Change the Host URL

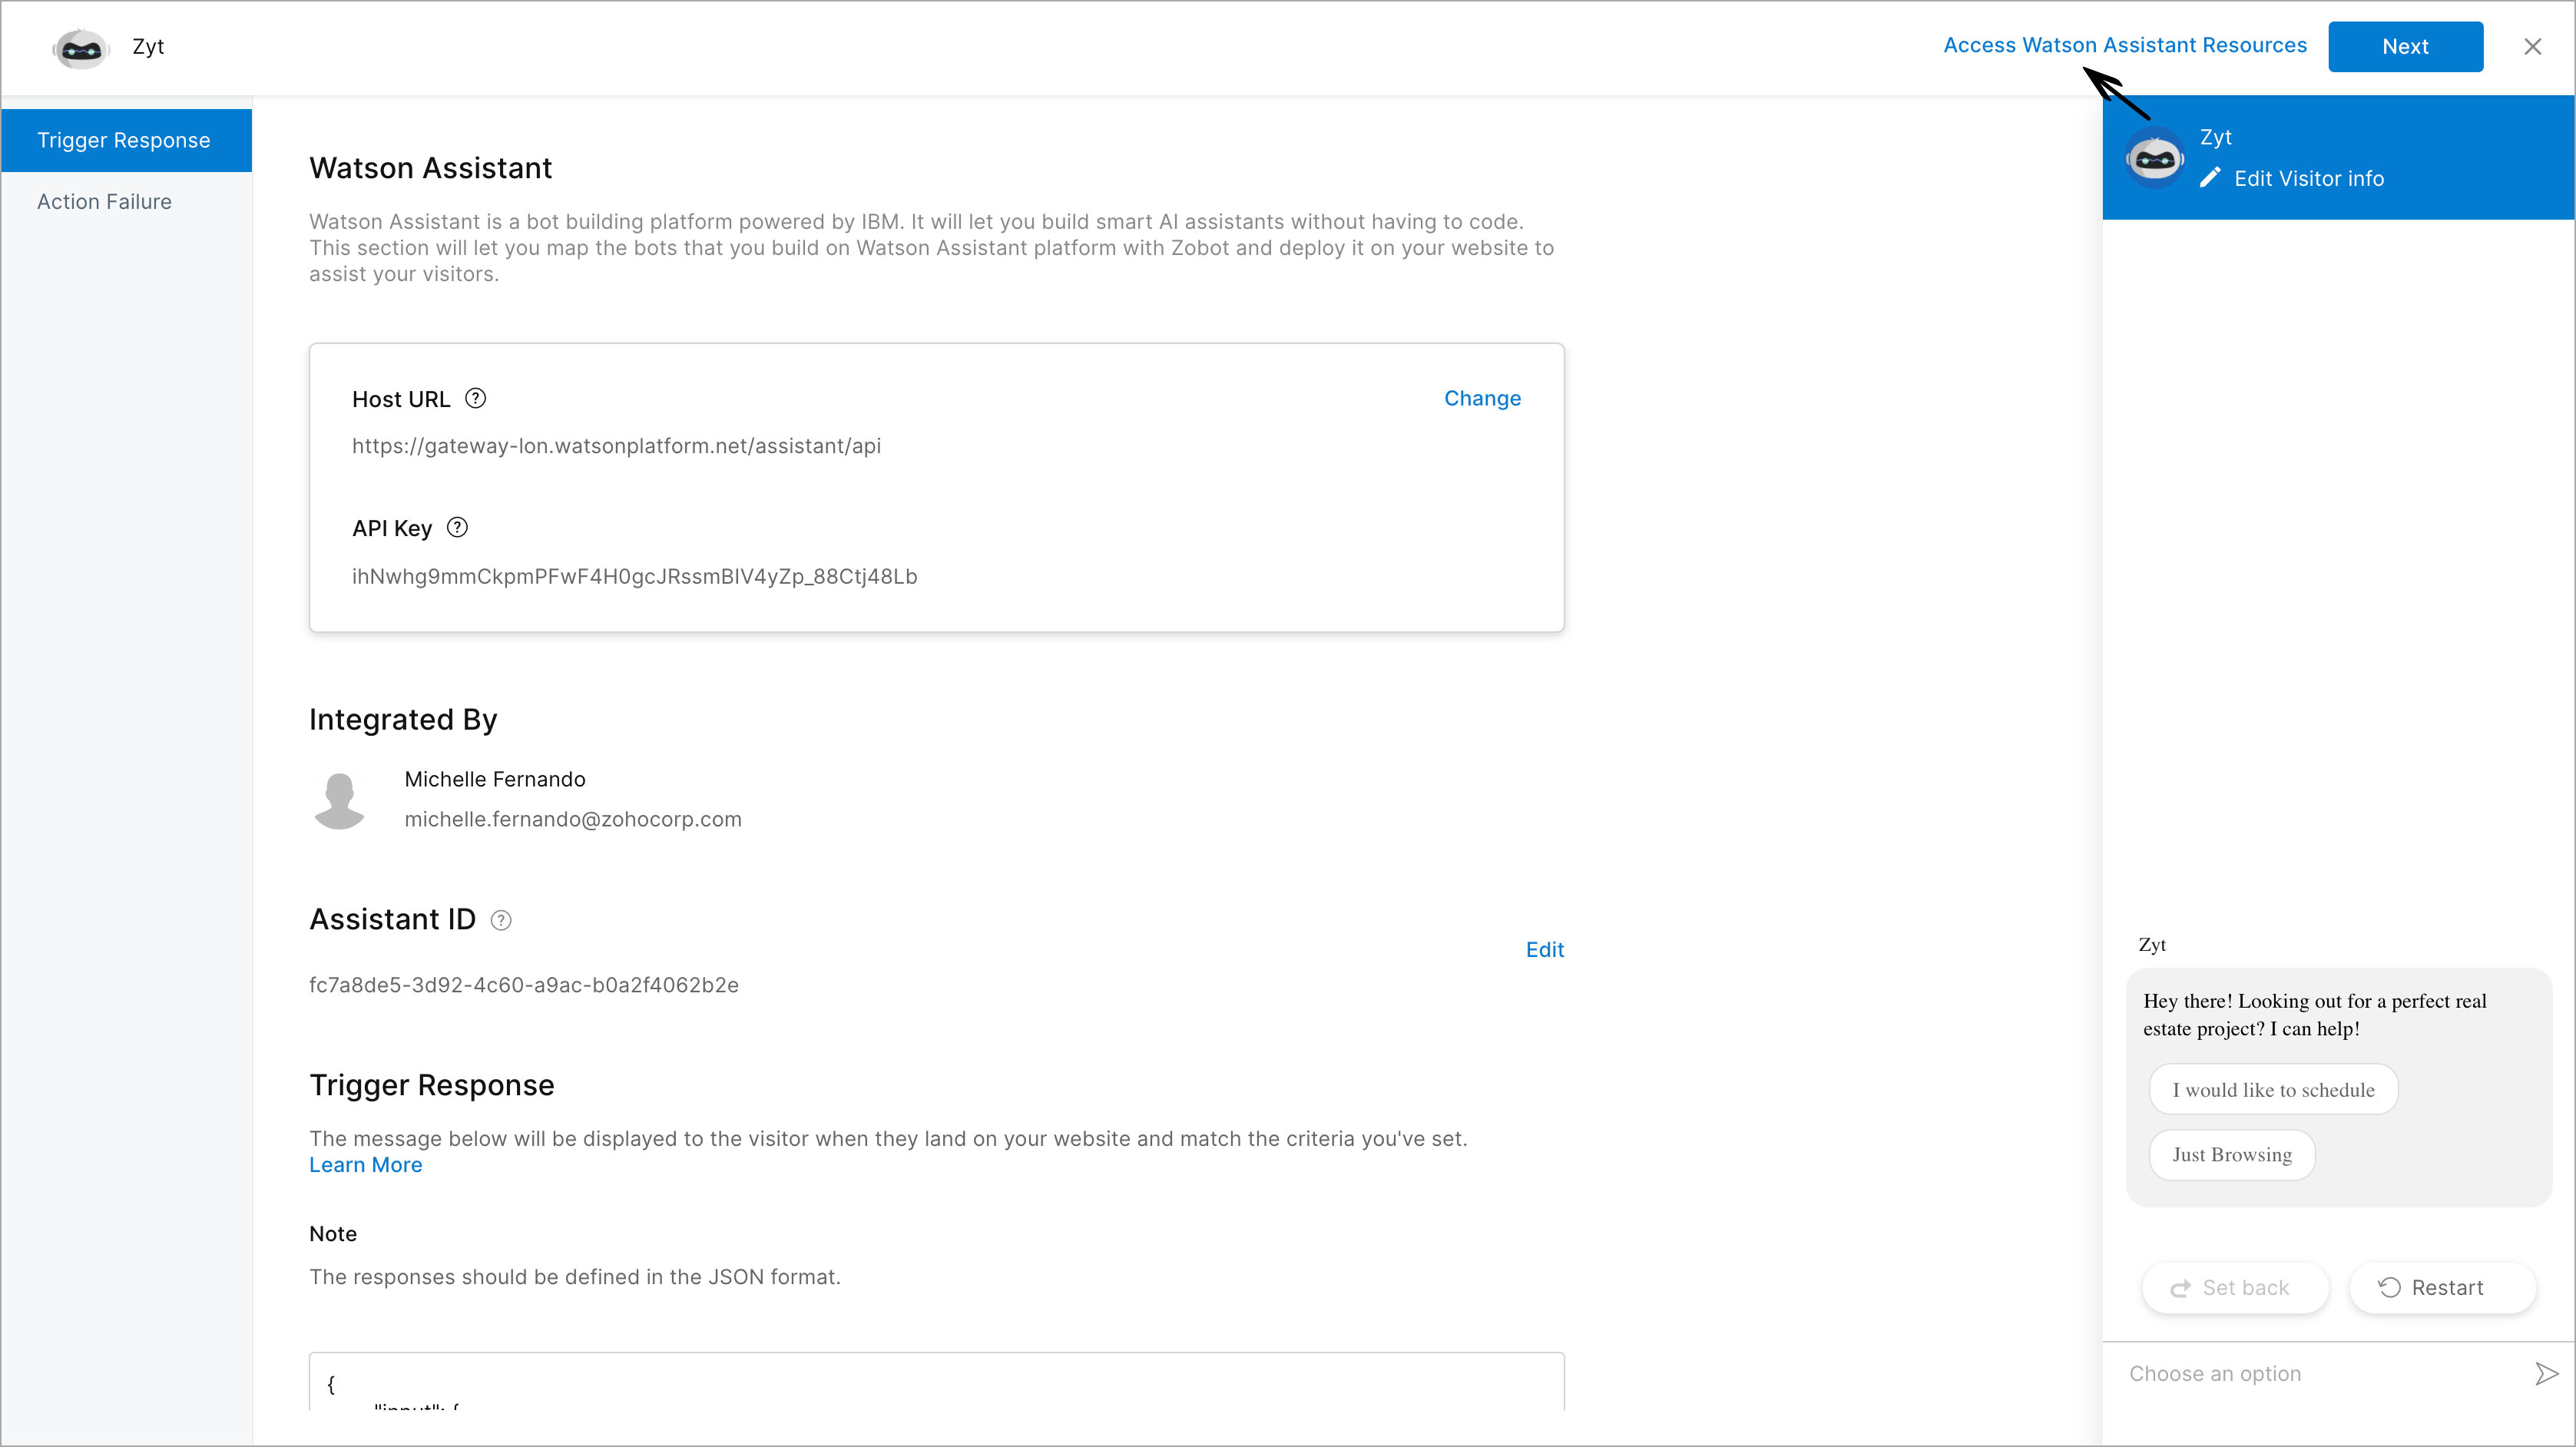pos(1482,398)
